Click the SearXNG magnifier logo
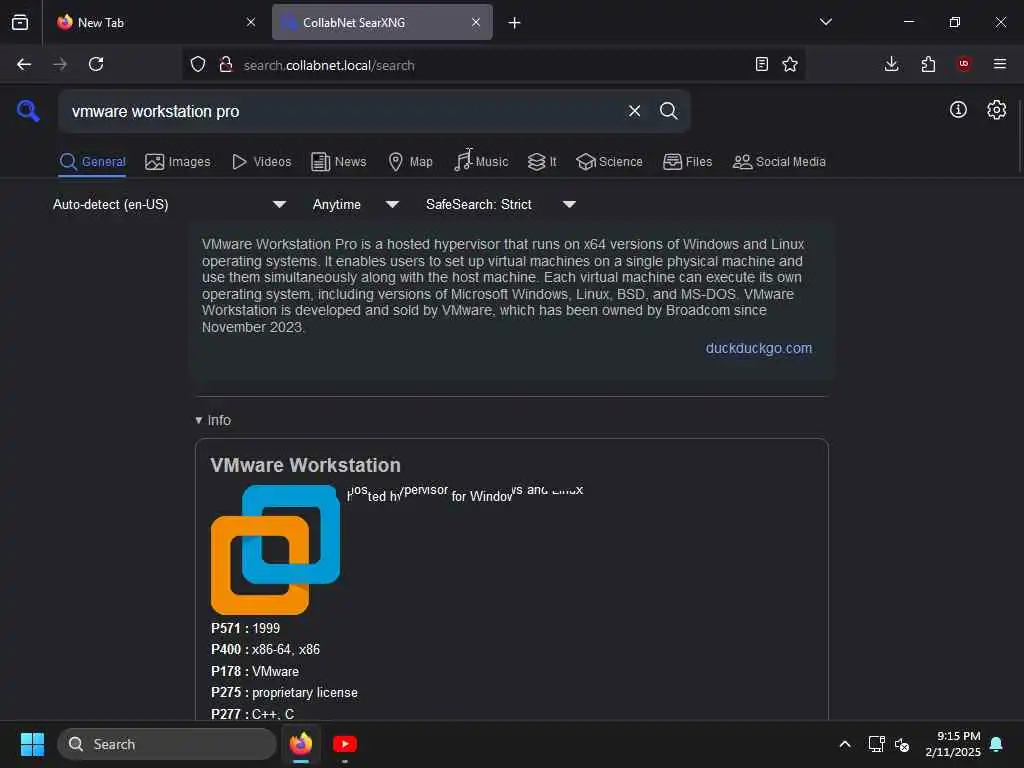1024x768 pixels. click(x=28, y=110)
